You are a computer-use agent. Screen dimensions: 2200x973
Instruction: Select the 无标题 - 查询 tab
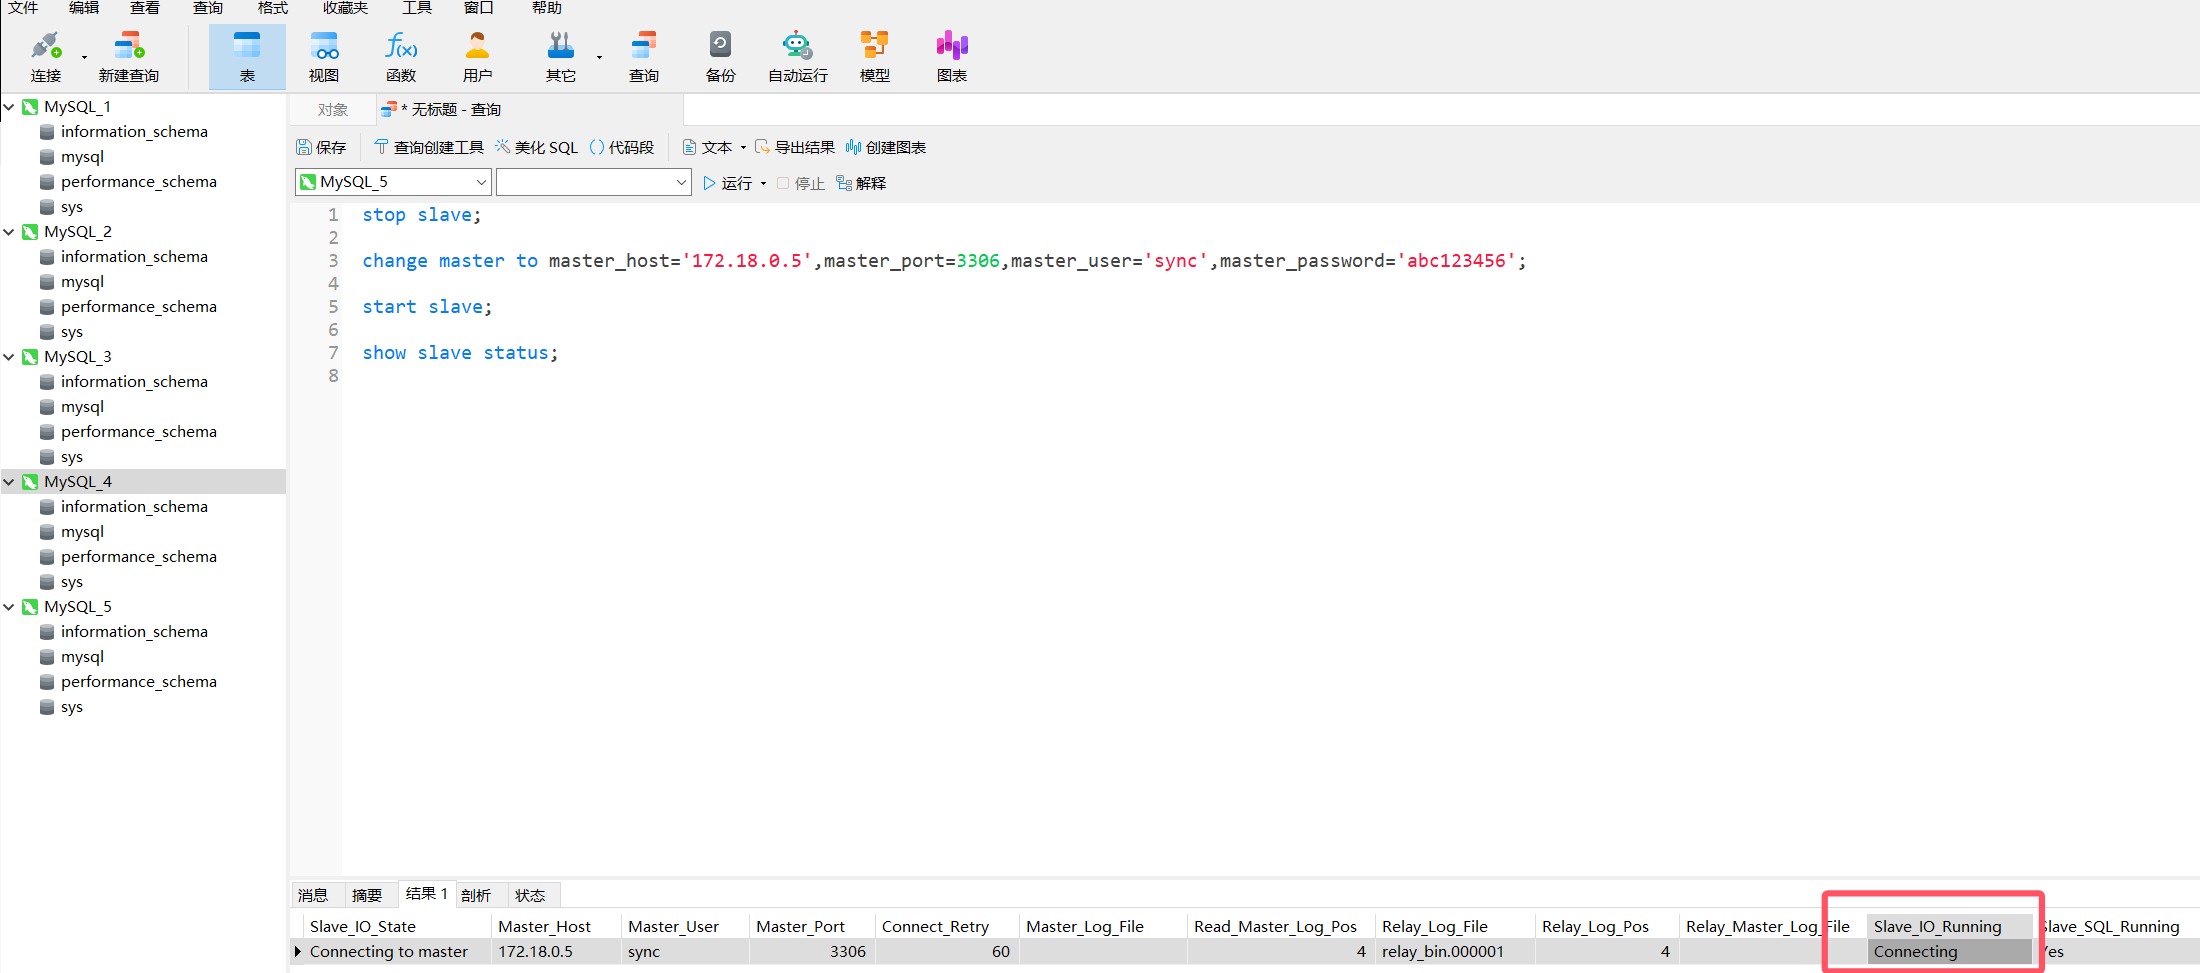coord(530,110)
